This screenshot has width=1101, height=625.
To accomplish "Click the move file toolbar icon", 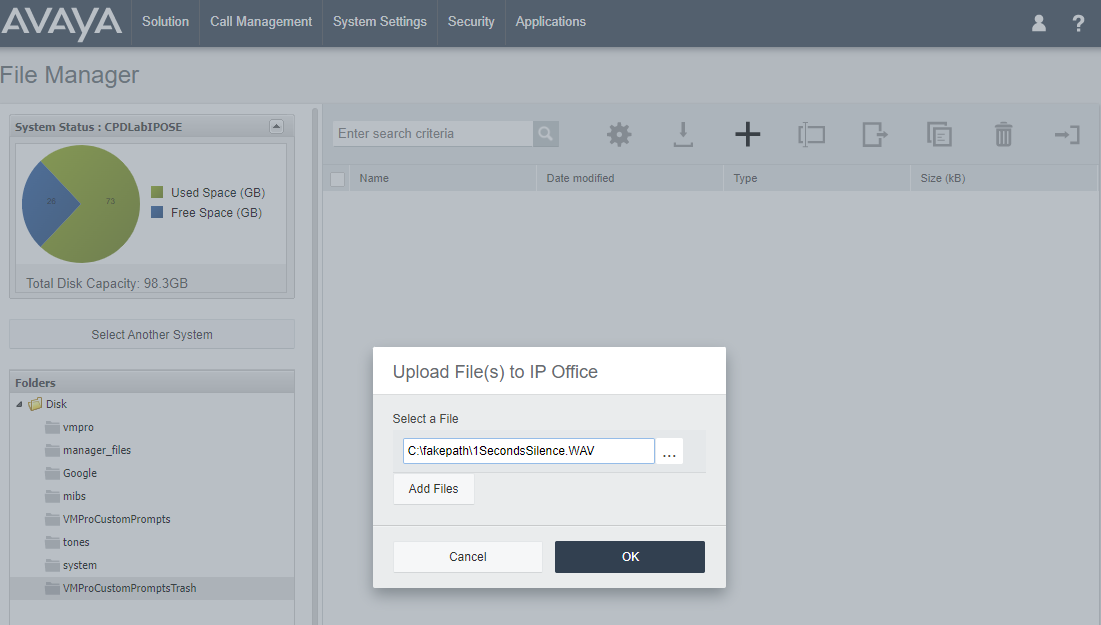I will tap(875, 134).
